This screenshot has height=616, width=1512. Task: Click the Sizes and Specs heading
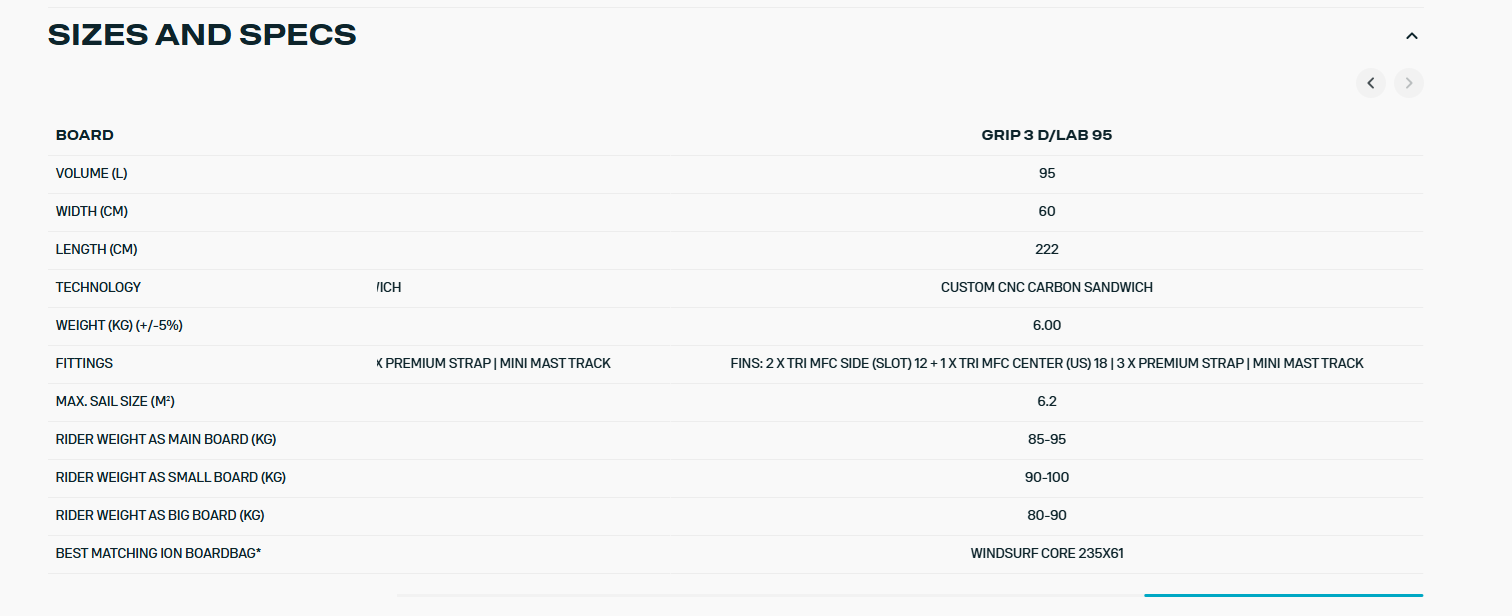pyautogui.click(x=202, y=35)
